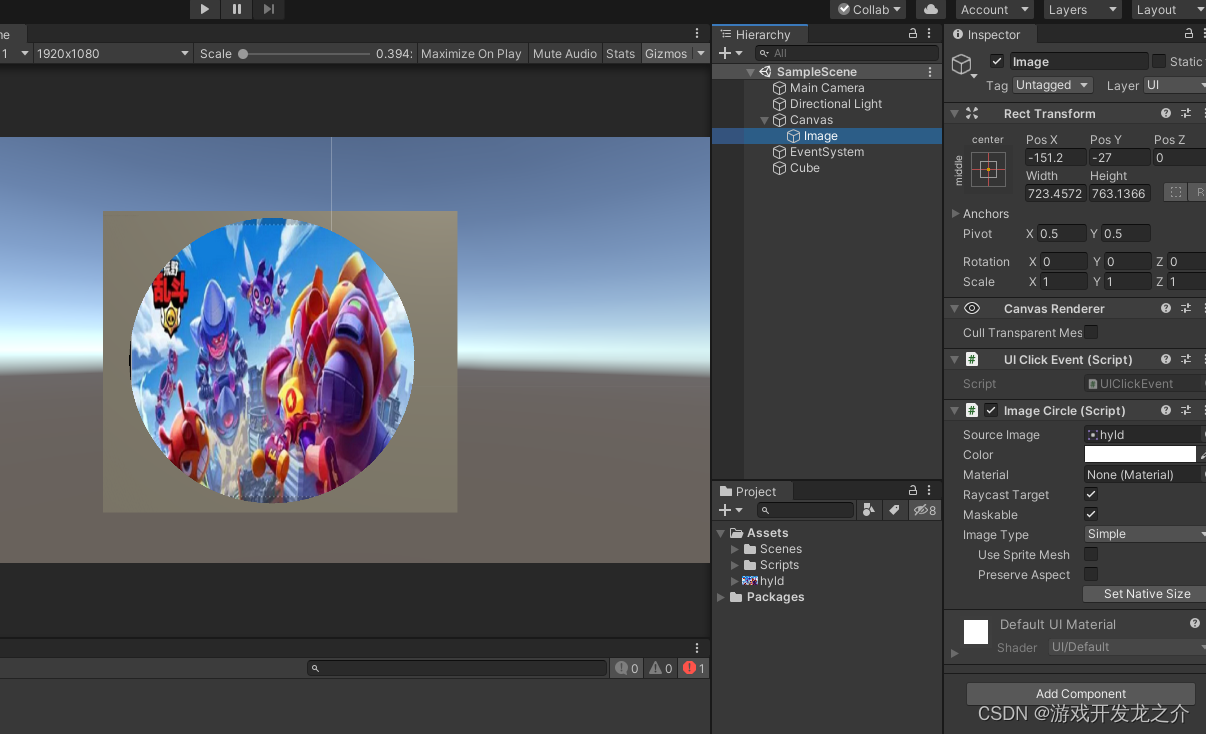Open the cloud services icon
The width and height of the screenshot is (1206, 734).
click(931, 9)
